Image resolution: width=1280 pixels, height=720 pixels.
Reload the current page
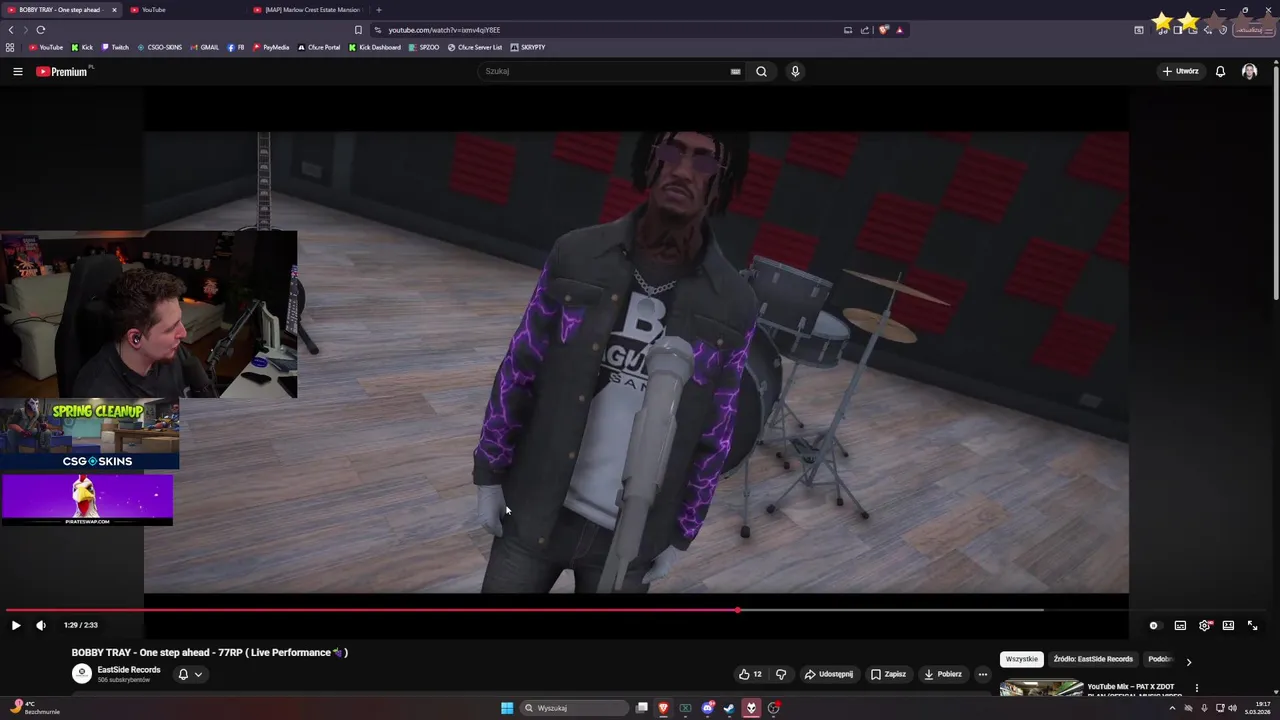pyautogui.click(x=41, y=30)
